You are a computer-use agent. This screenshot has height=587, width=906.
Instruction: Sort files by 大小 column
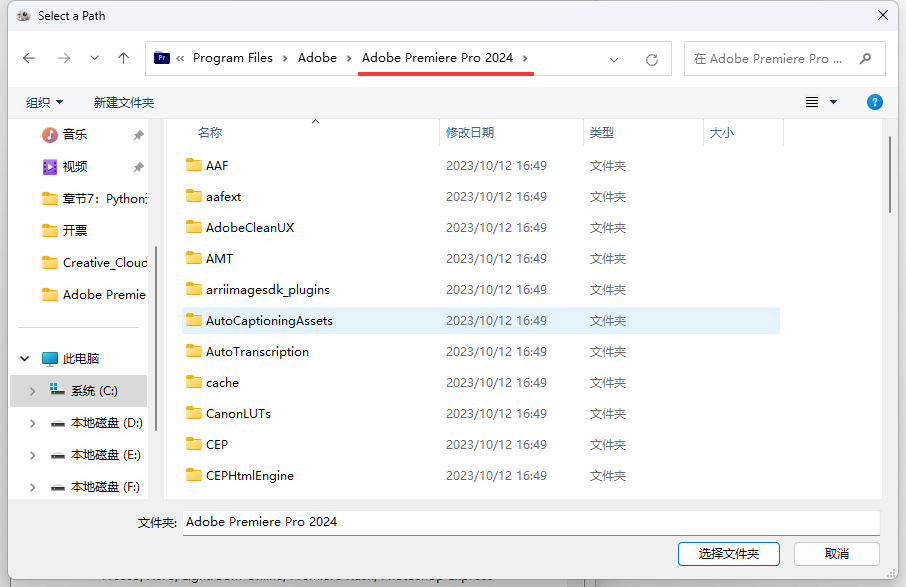tap(722, 133)
